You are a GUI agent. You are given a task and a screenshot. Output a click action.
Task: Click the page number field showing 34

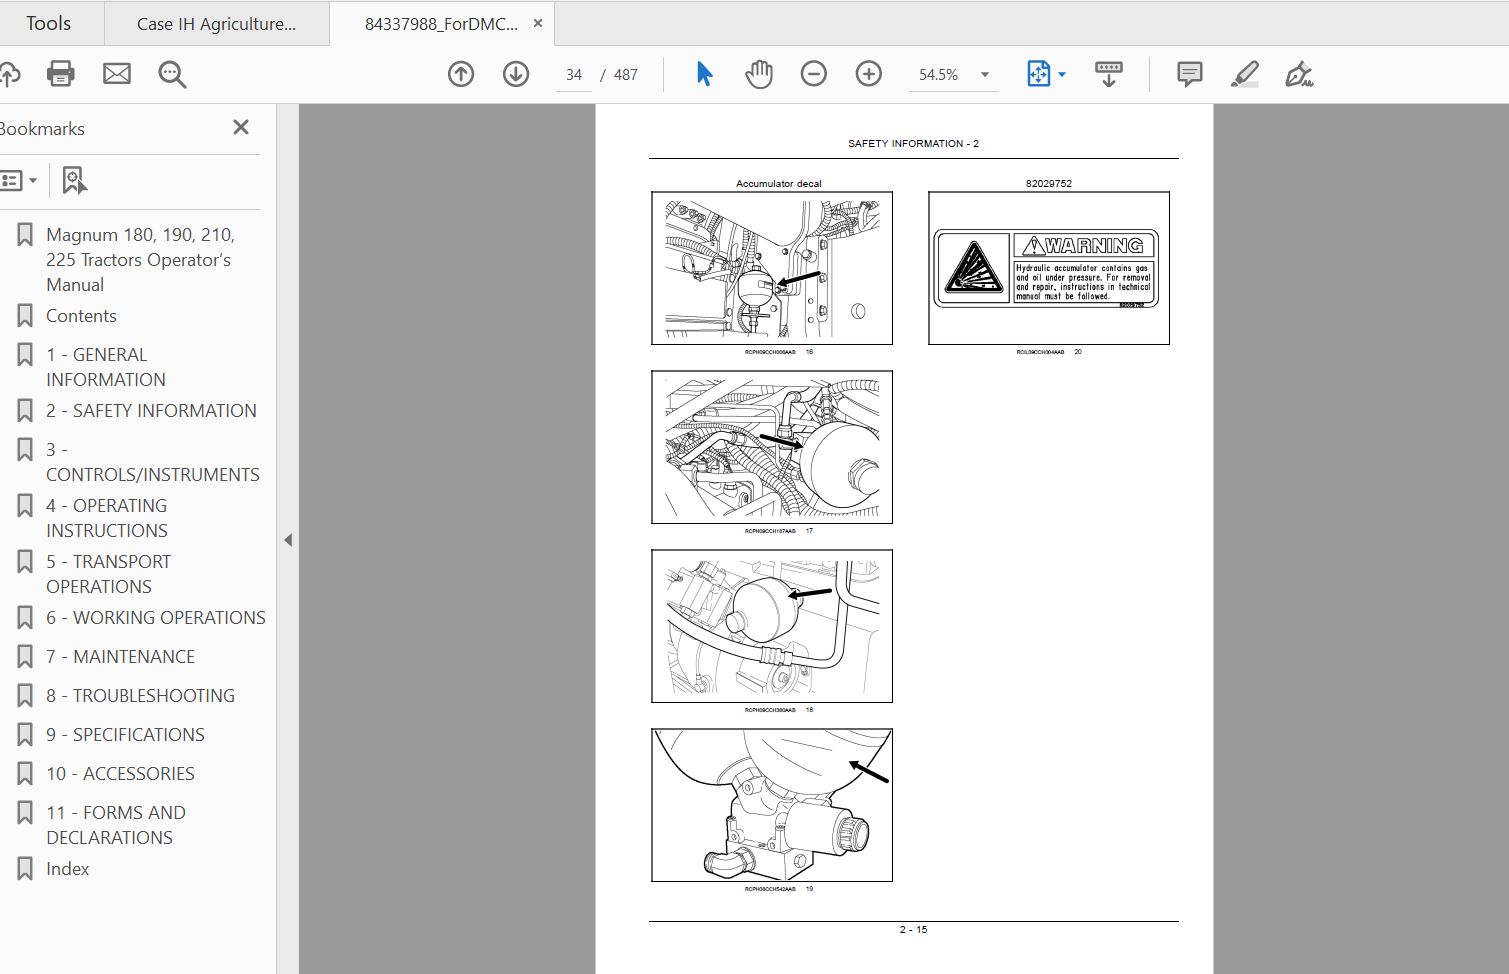tap(574, 75)
